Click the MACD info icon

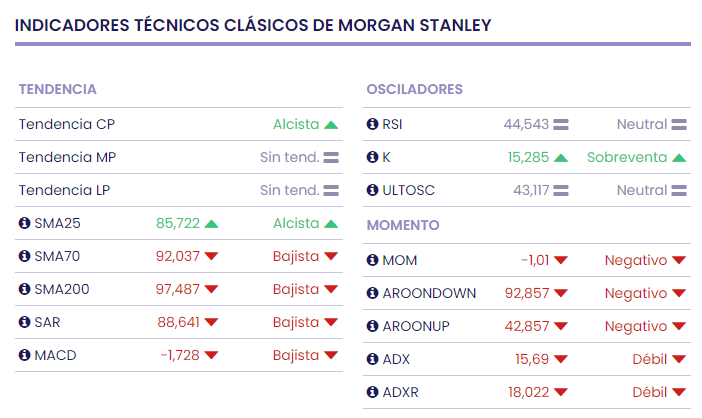click(25, 356)
